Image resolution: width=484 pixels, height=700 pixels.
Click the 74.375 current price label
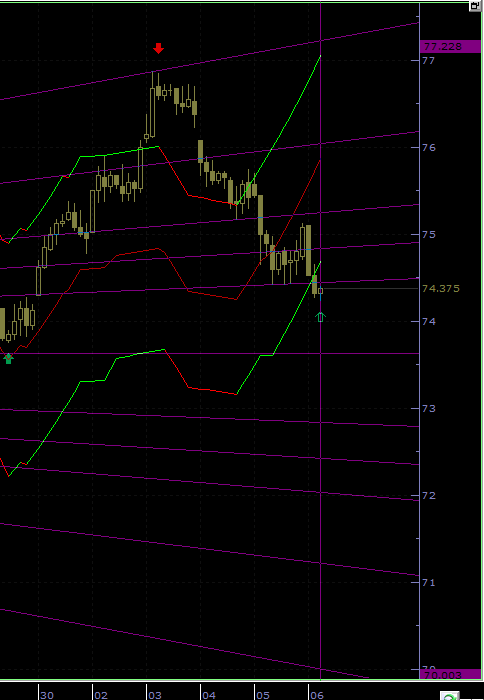coord(441,289)
